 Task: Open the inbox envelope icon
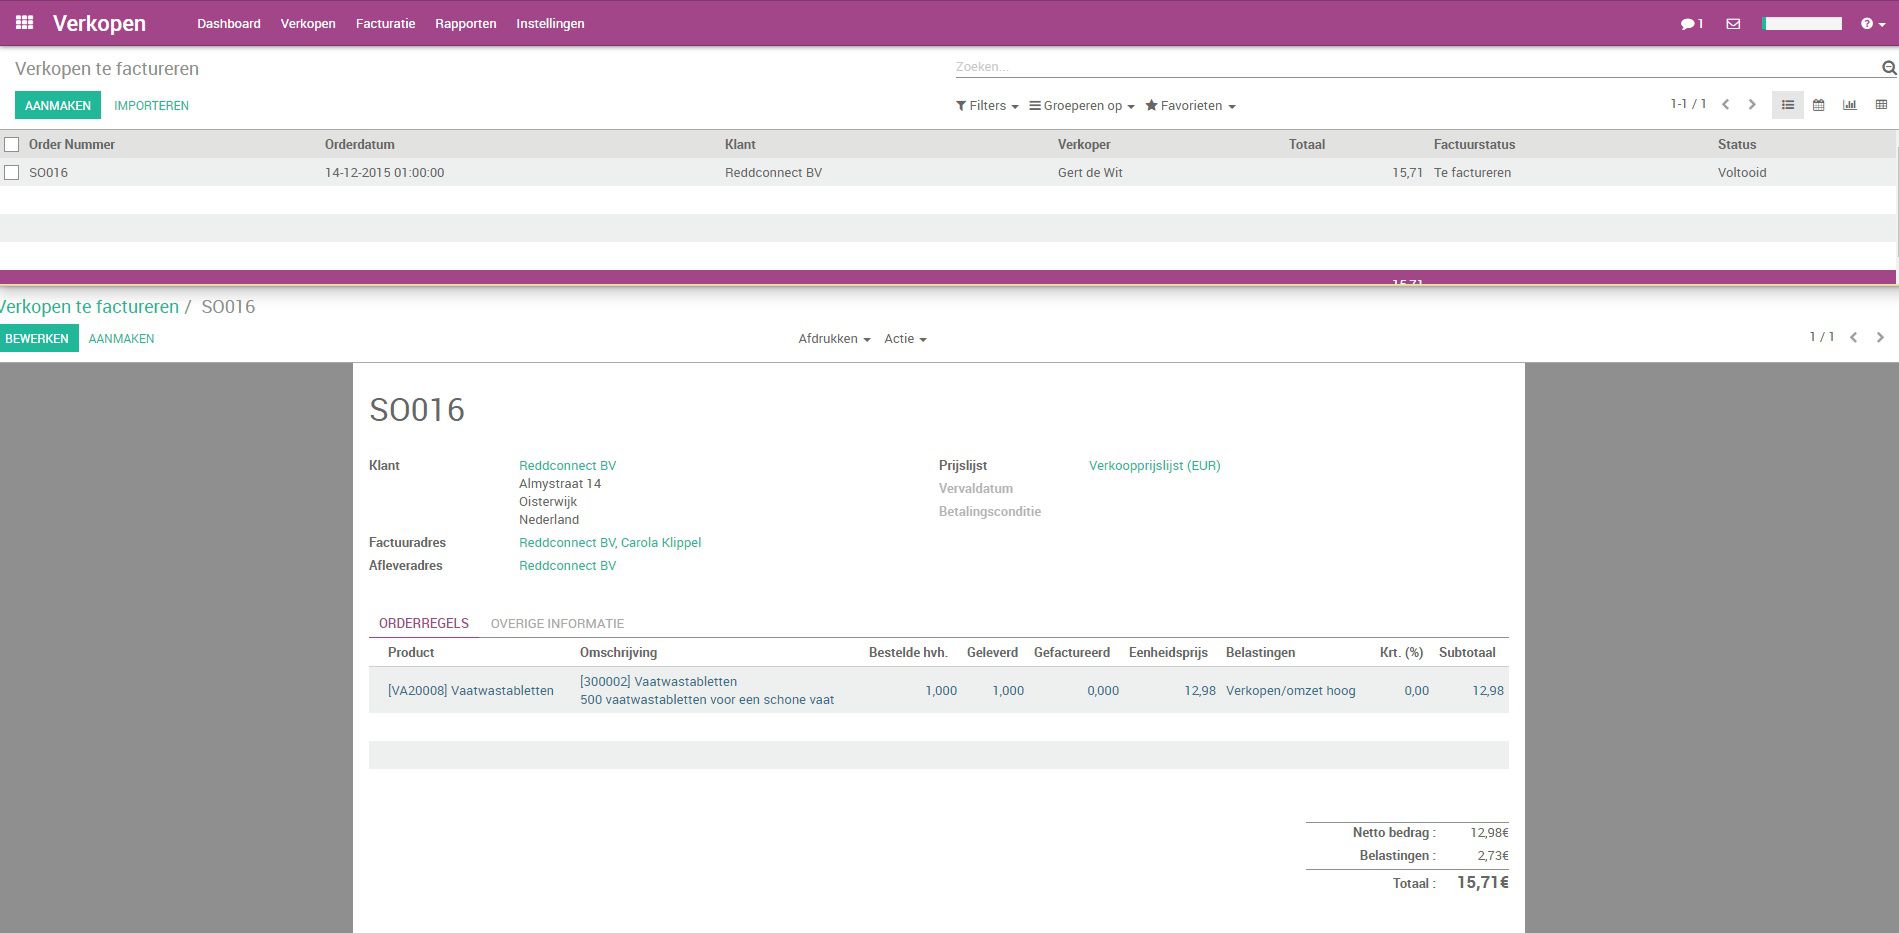[1733, 22]
